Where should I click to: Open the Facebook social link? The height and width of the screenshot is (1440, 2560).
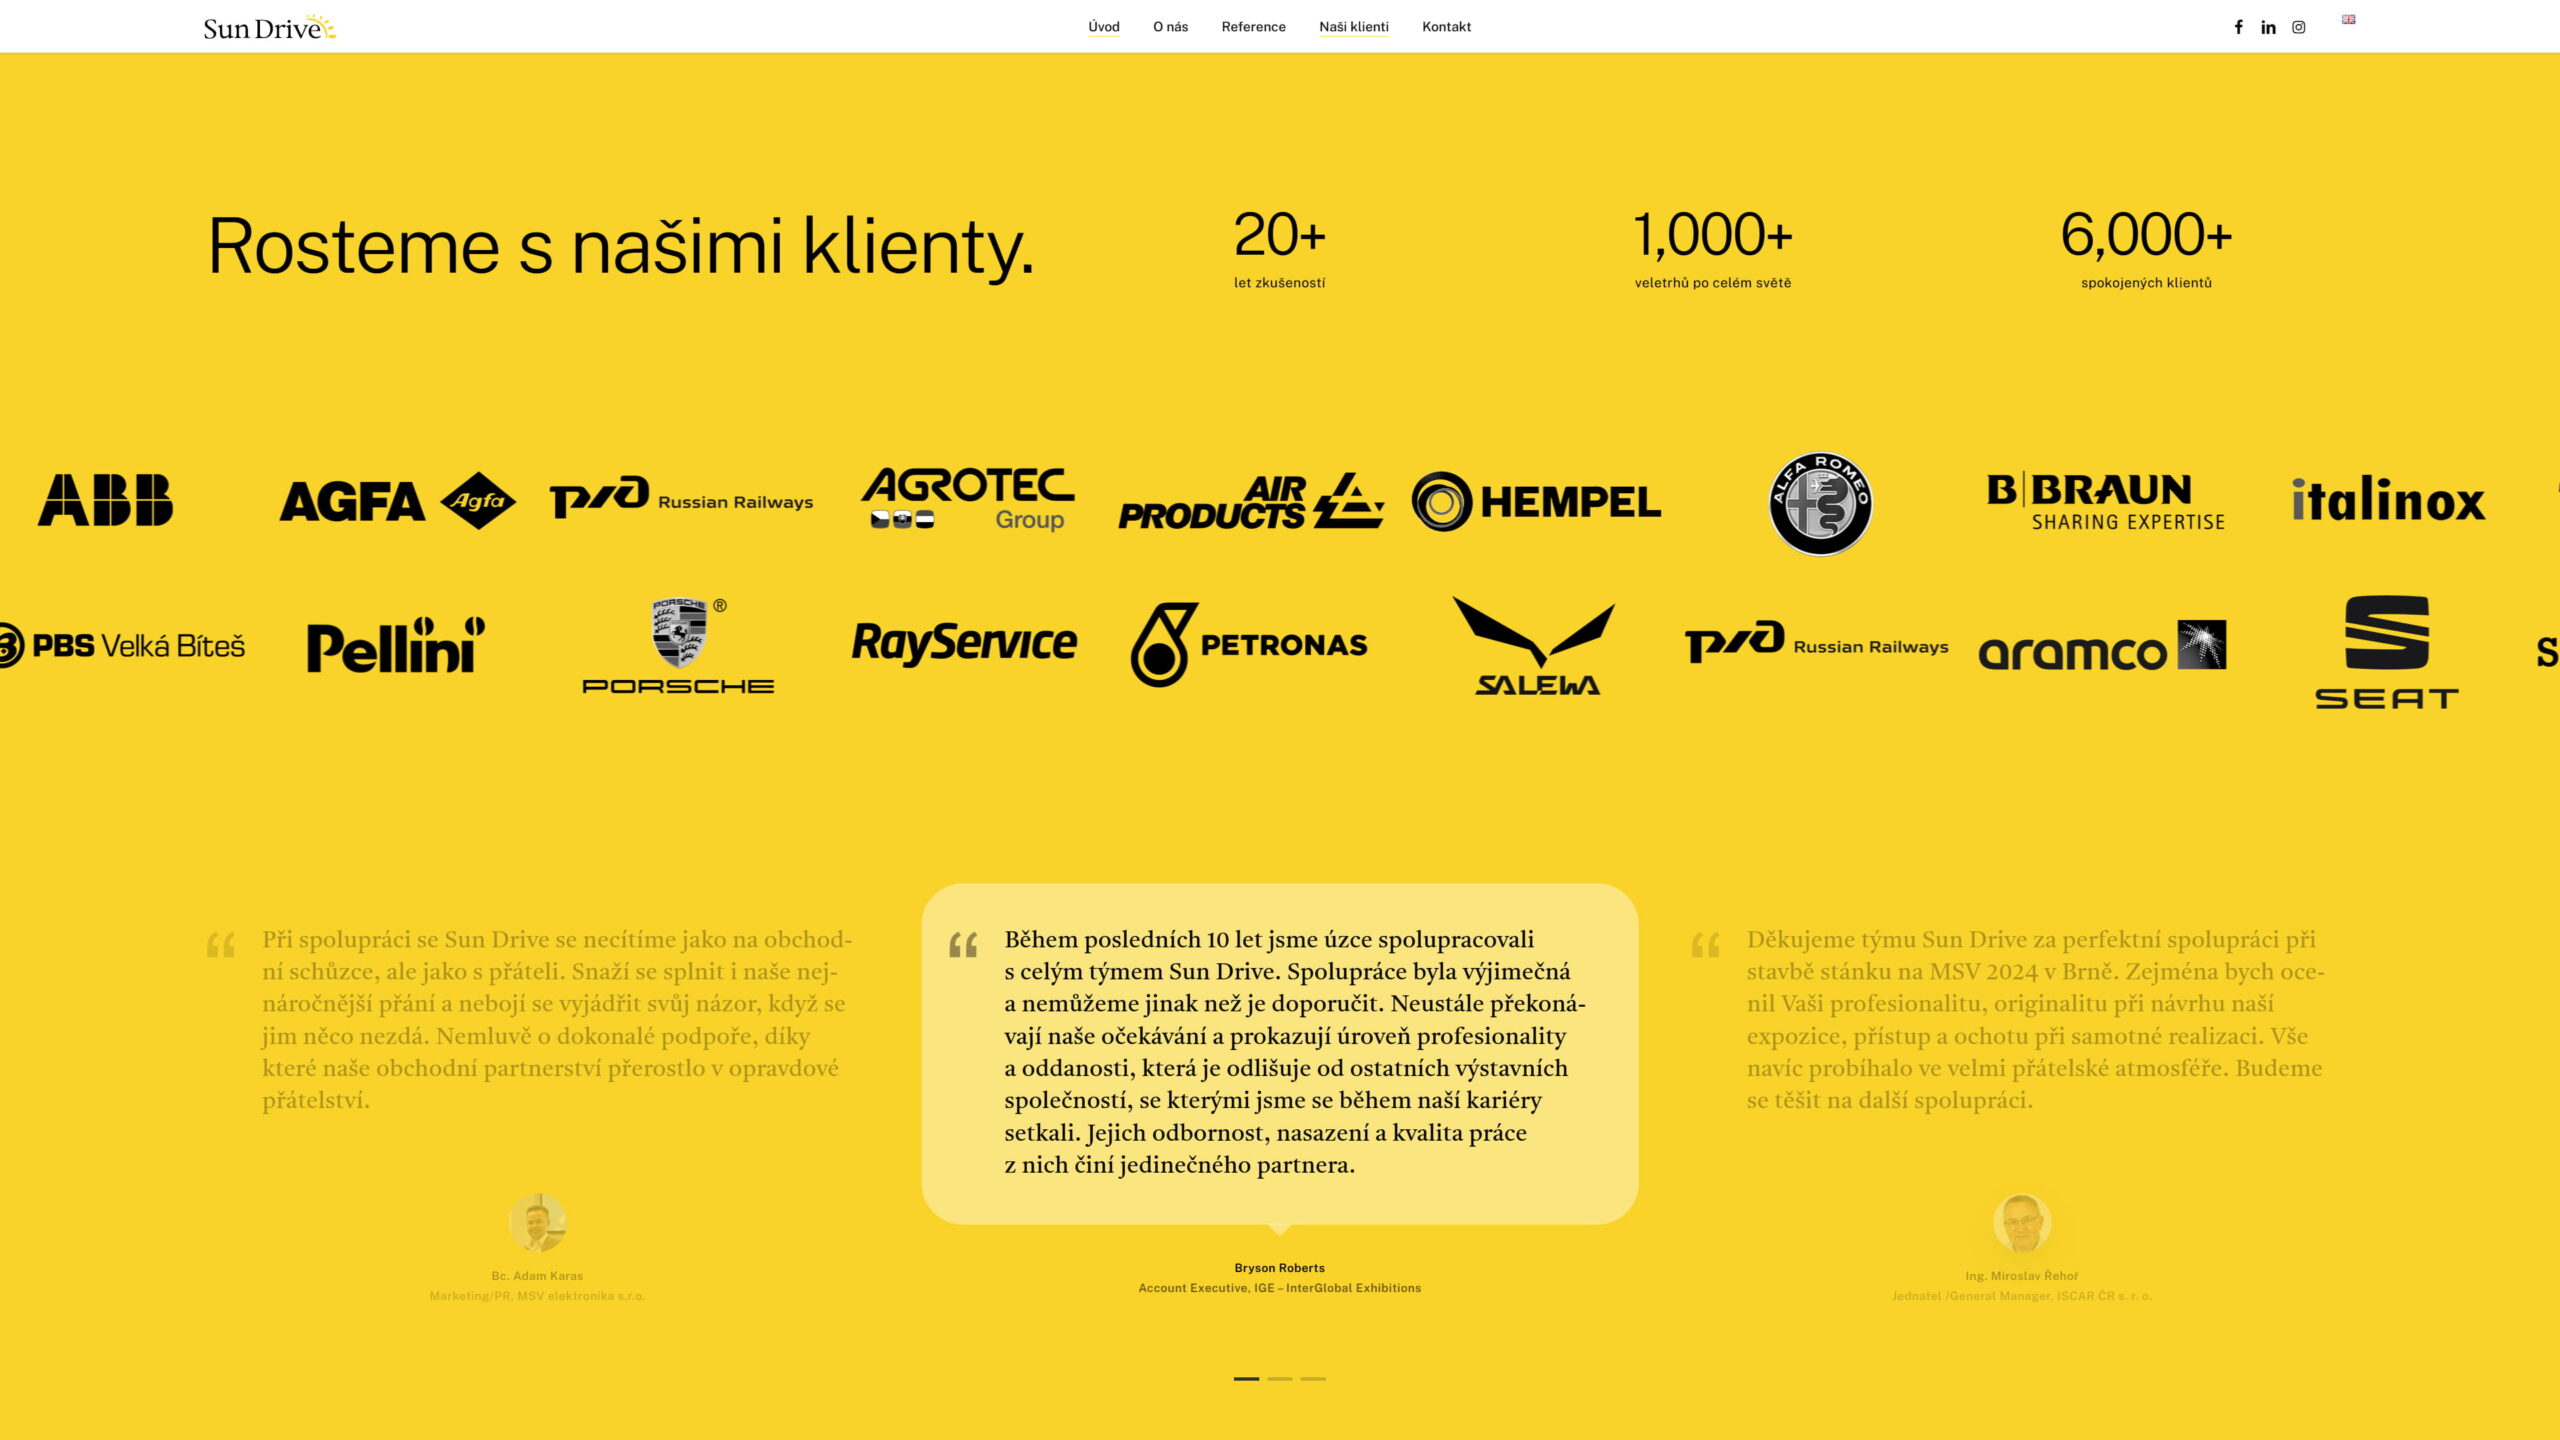(x=2238, y=27)
